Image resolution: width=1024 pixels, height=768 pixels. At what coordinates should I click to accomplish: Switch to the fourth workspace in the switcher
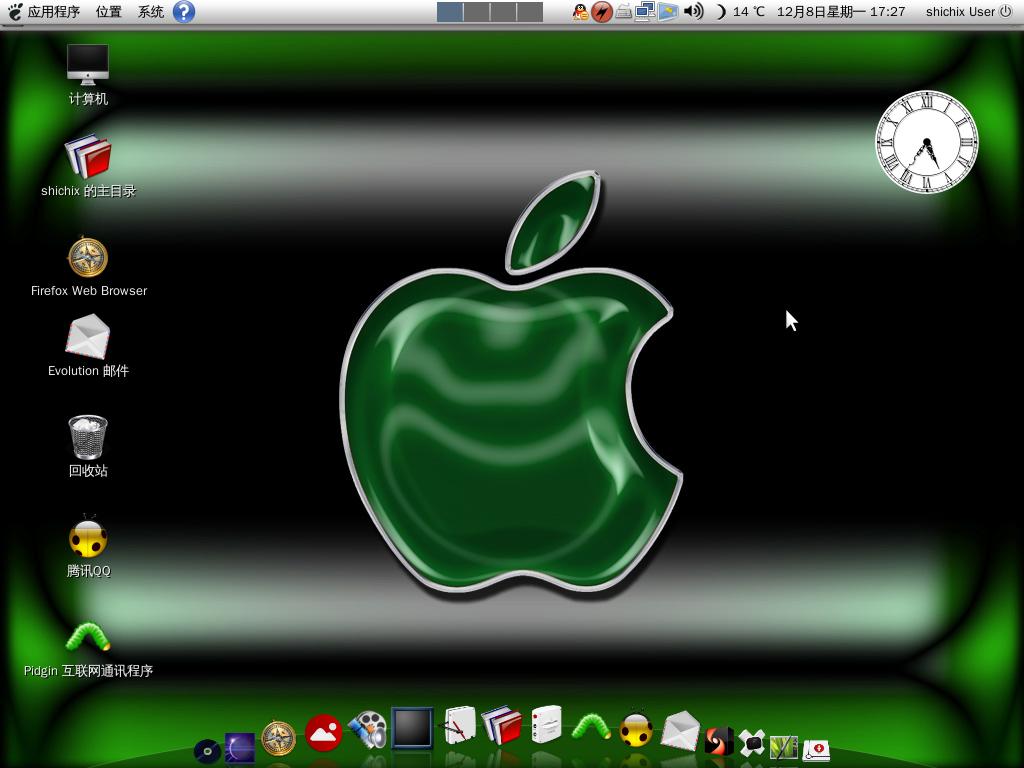point(530,12)
